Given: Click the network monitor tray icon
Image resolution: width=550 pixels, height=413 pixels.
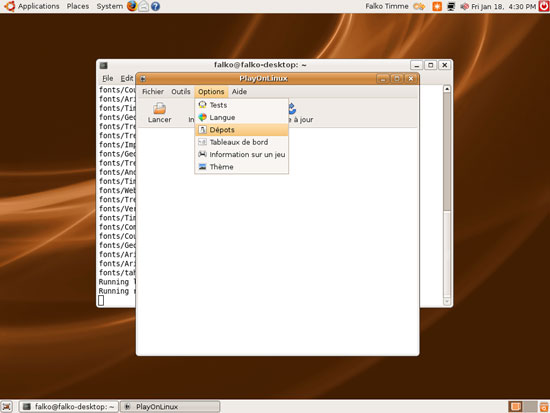Looking at the screenshot, I should [451, 6].
